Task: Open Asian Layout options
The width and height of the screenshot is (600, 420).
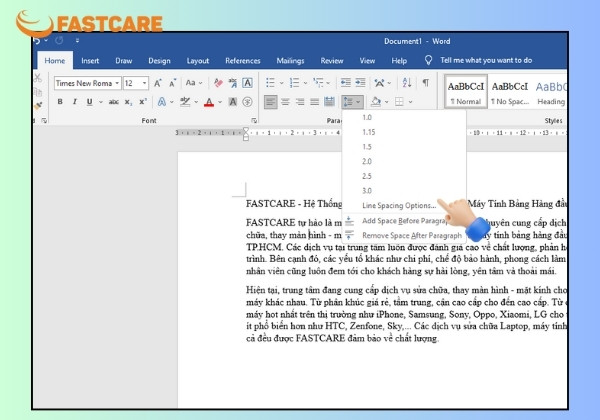Action: (x=379, y=83)
